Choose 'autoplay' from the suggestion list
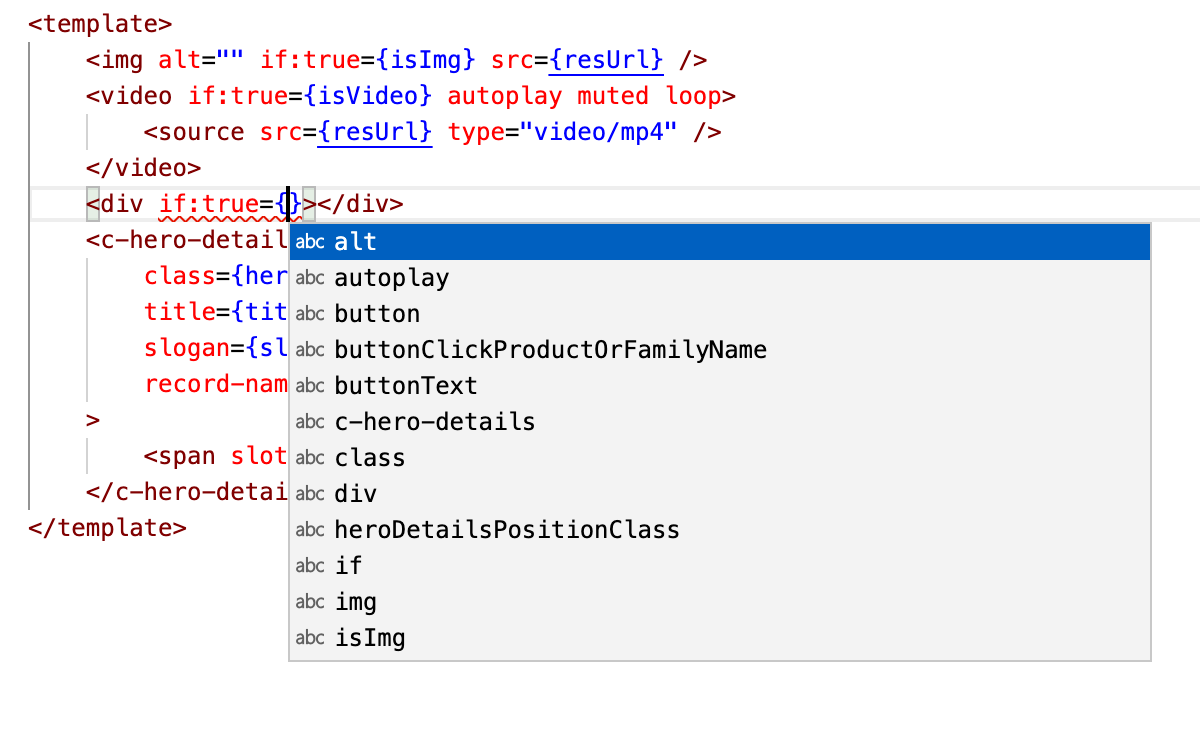 pos(720,278)
